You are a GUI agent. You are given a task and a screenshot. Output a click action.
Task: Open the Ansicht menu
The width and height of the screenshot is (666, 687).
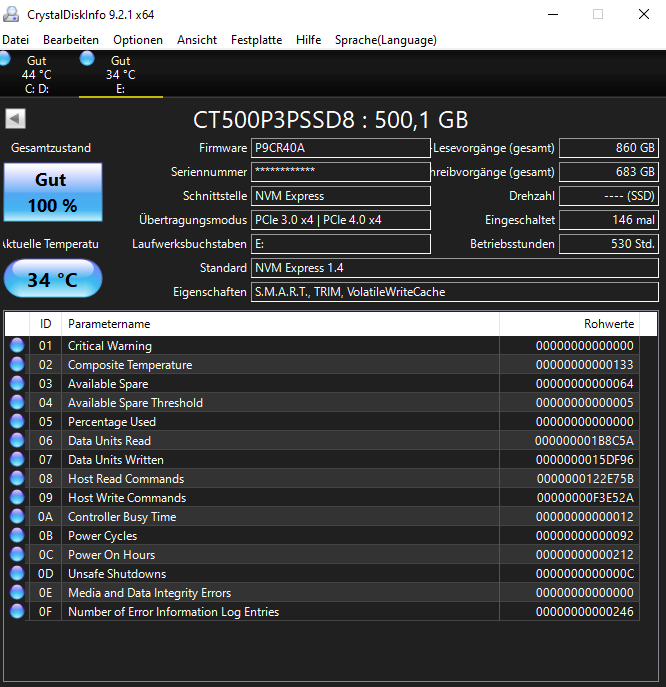197,40
